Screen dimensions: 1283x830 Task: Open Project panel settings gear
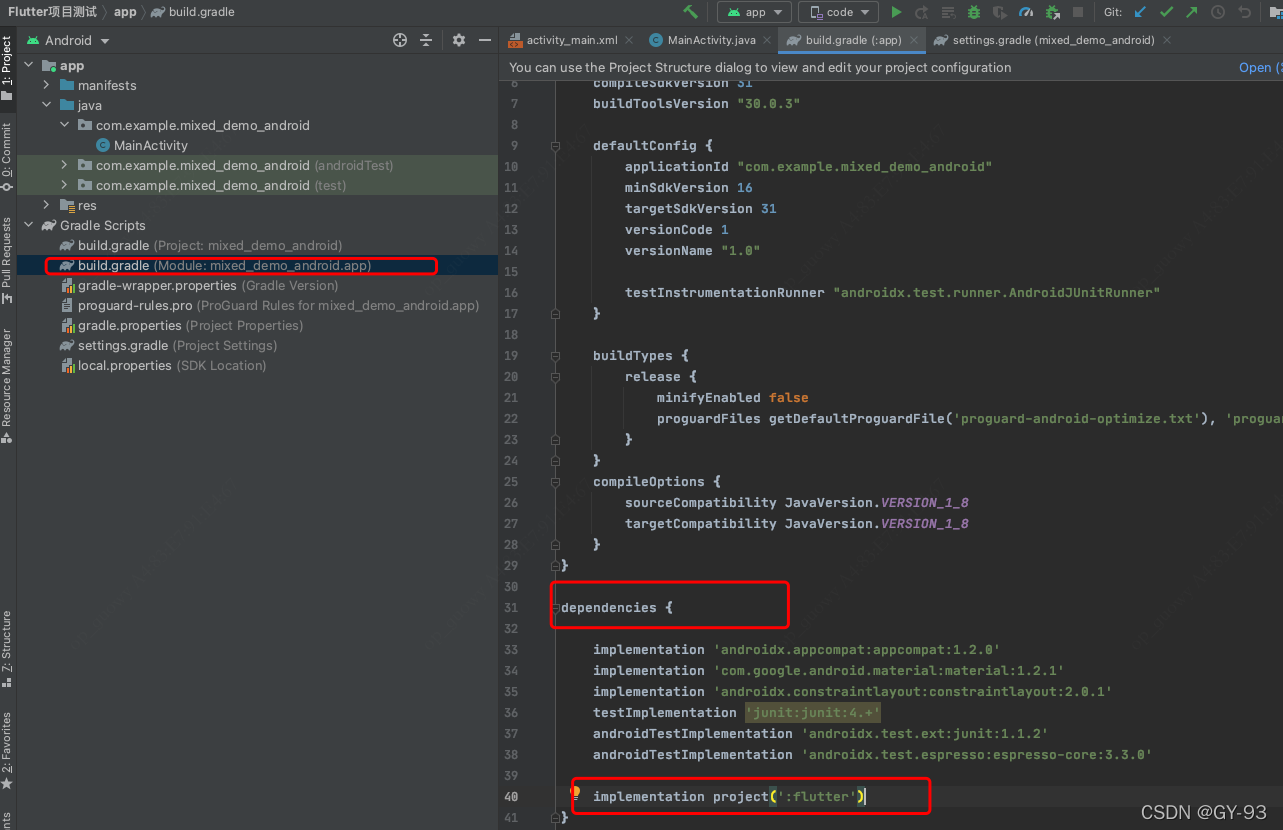click(x=459, y=40)
